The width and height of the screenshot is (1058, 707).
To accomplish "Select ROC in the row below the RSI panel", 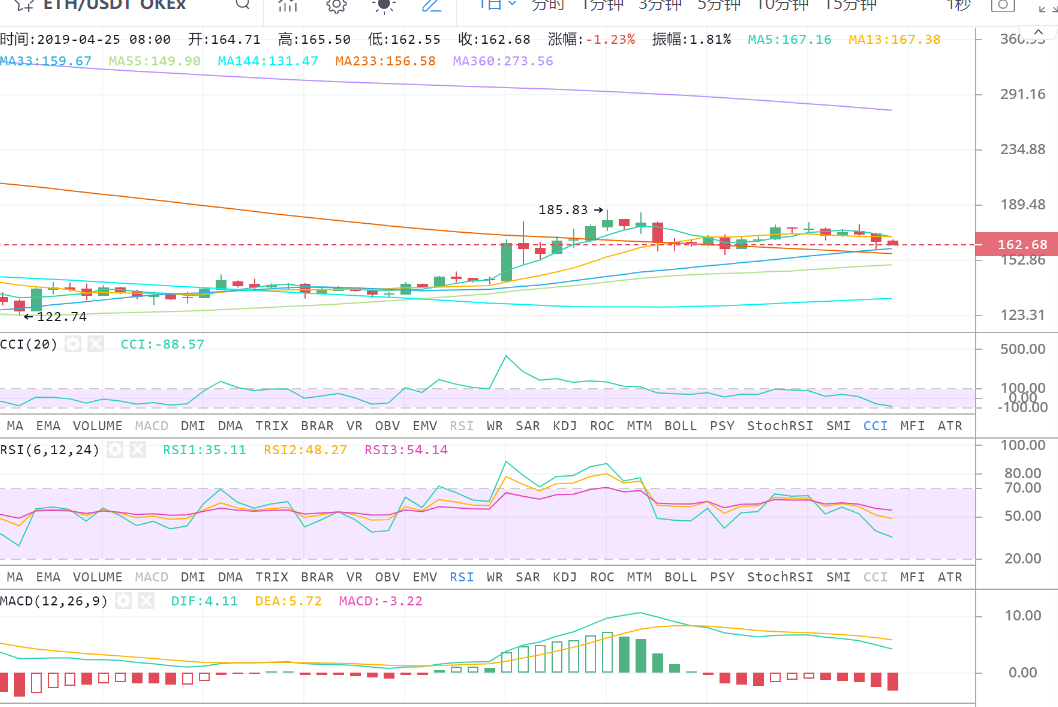I will pos(602,577).
